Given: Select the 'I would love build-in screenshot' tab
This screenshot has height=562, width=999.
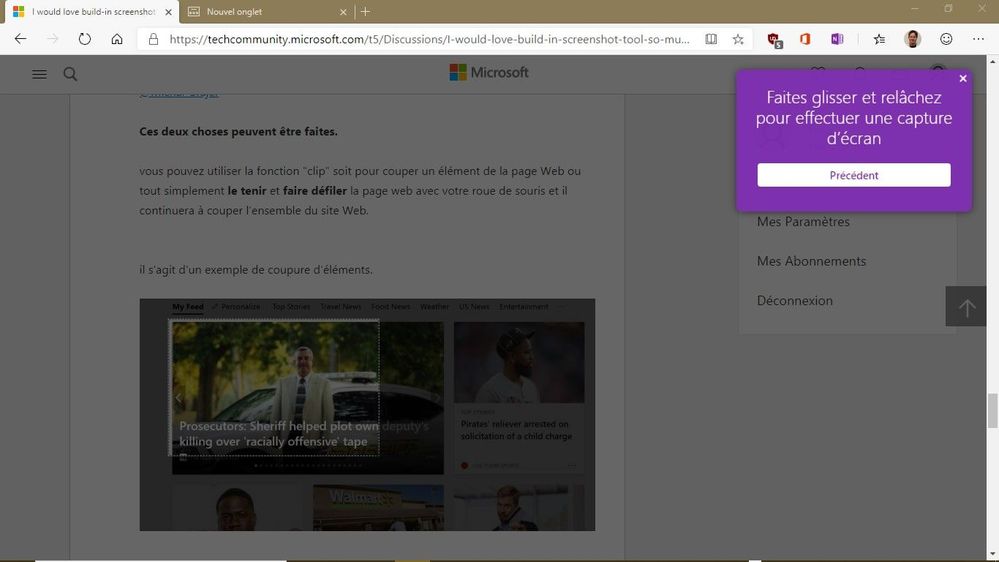Looking at the screenshot, I should (x=92, y=11).
